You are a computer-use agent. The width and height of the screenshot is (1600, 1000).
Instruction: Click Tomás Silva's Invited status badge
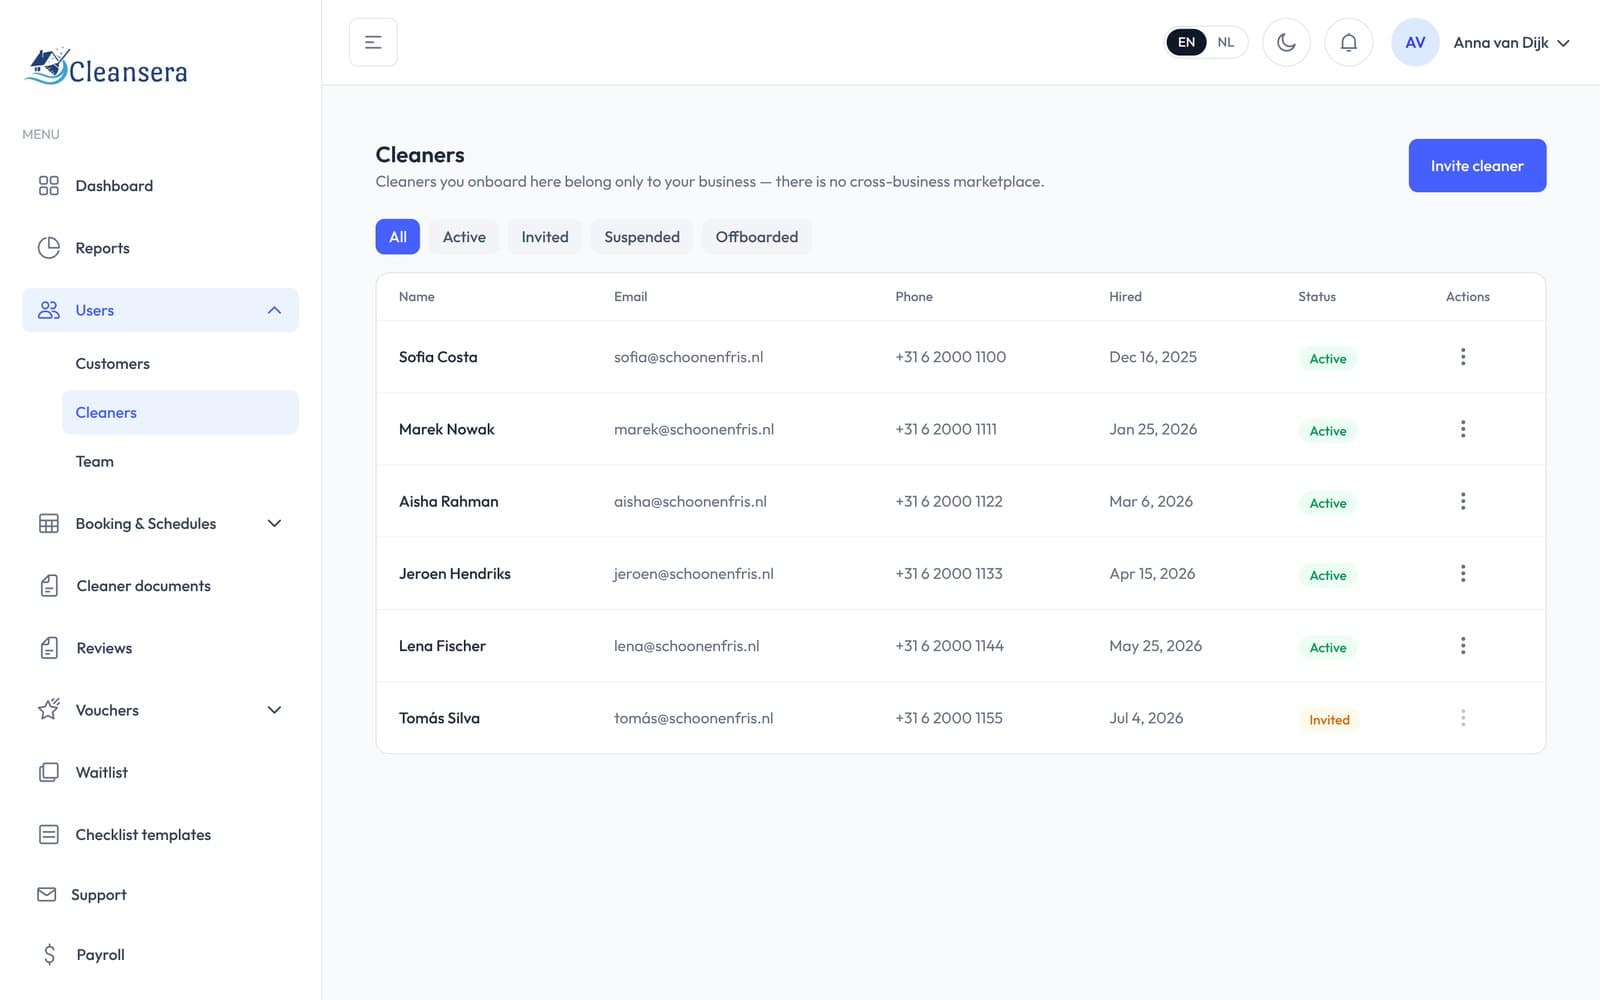coord(1329,720)
